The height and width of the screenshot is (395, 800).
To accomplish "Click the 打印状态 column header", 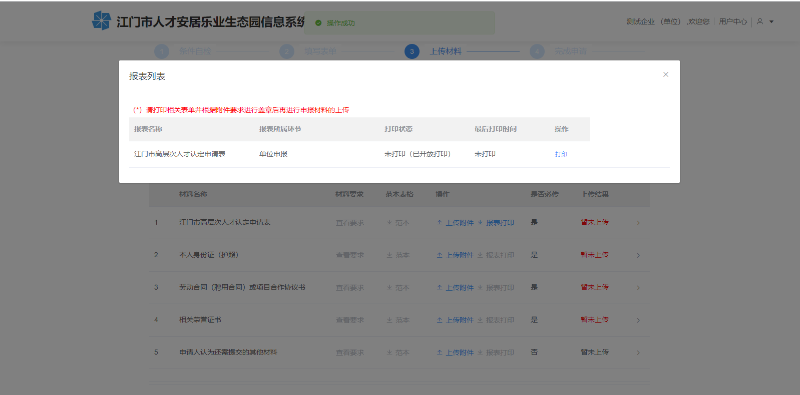I will pos(398,129).
